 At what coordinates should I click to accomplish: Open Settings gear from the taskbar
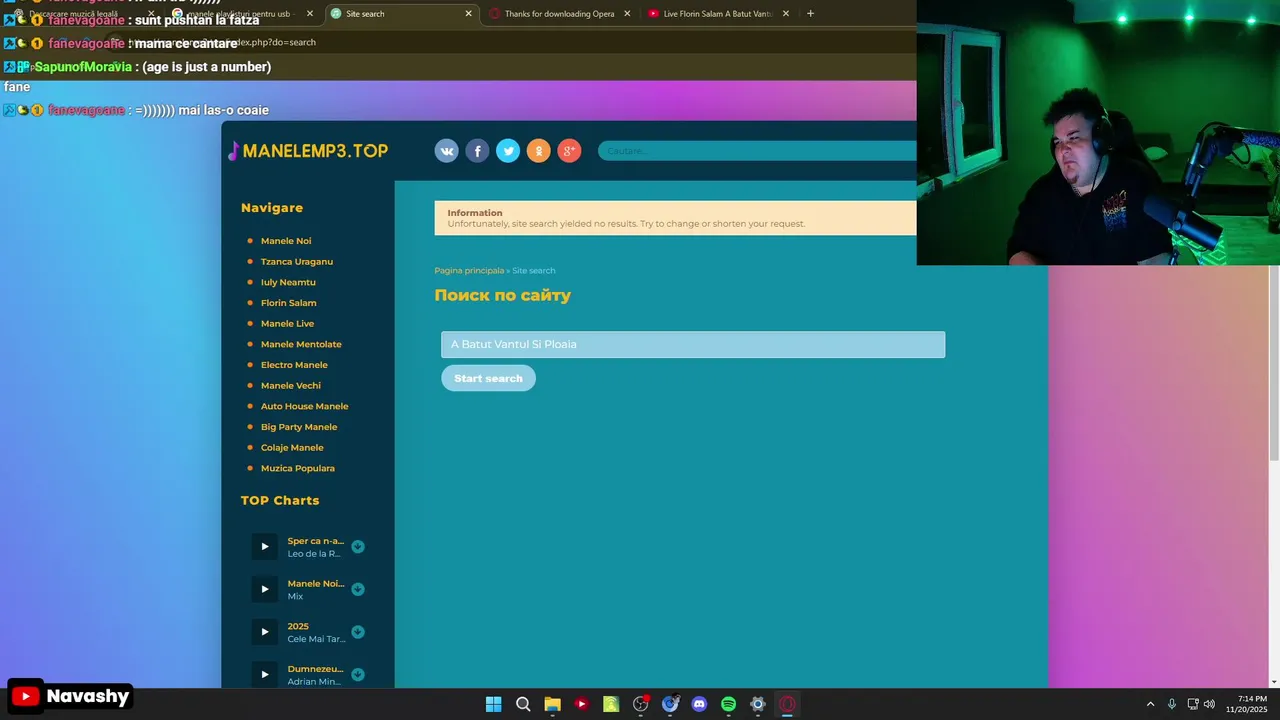pos(758,704)
